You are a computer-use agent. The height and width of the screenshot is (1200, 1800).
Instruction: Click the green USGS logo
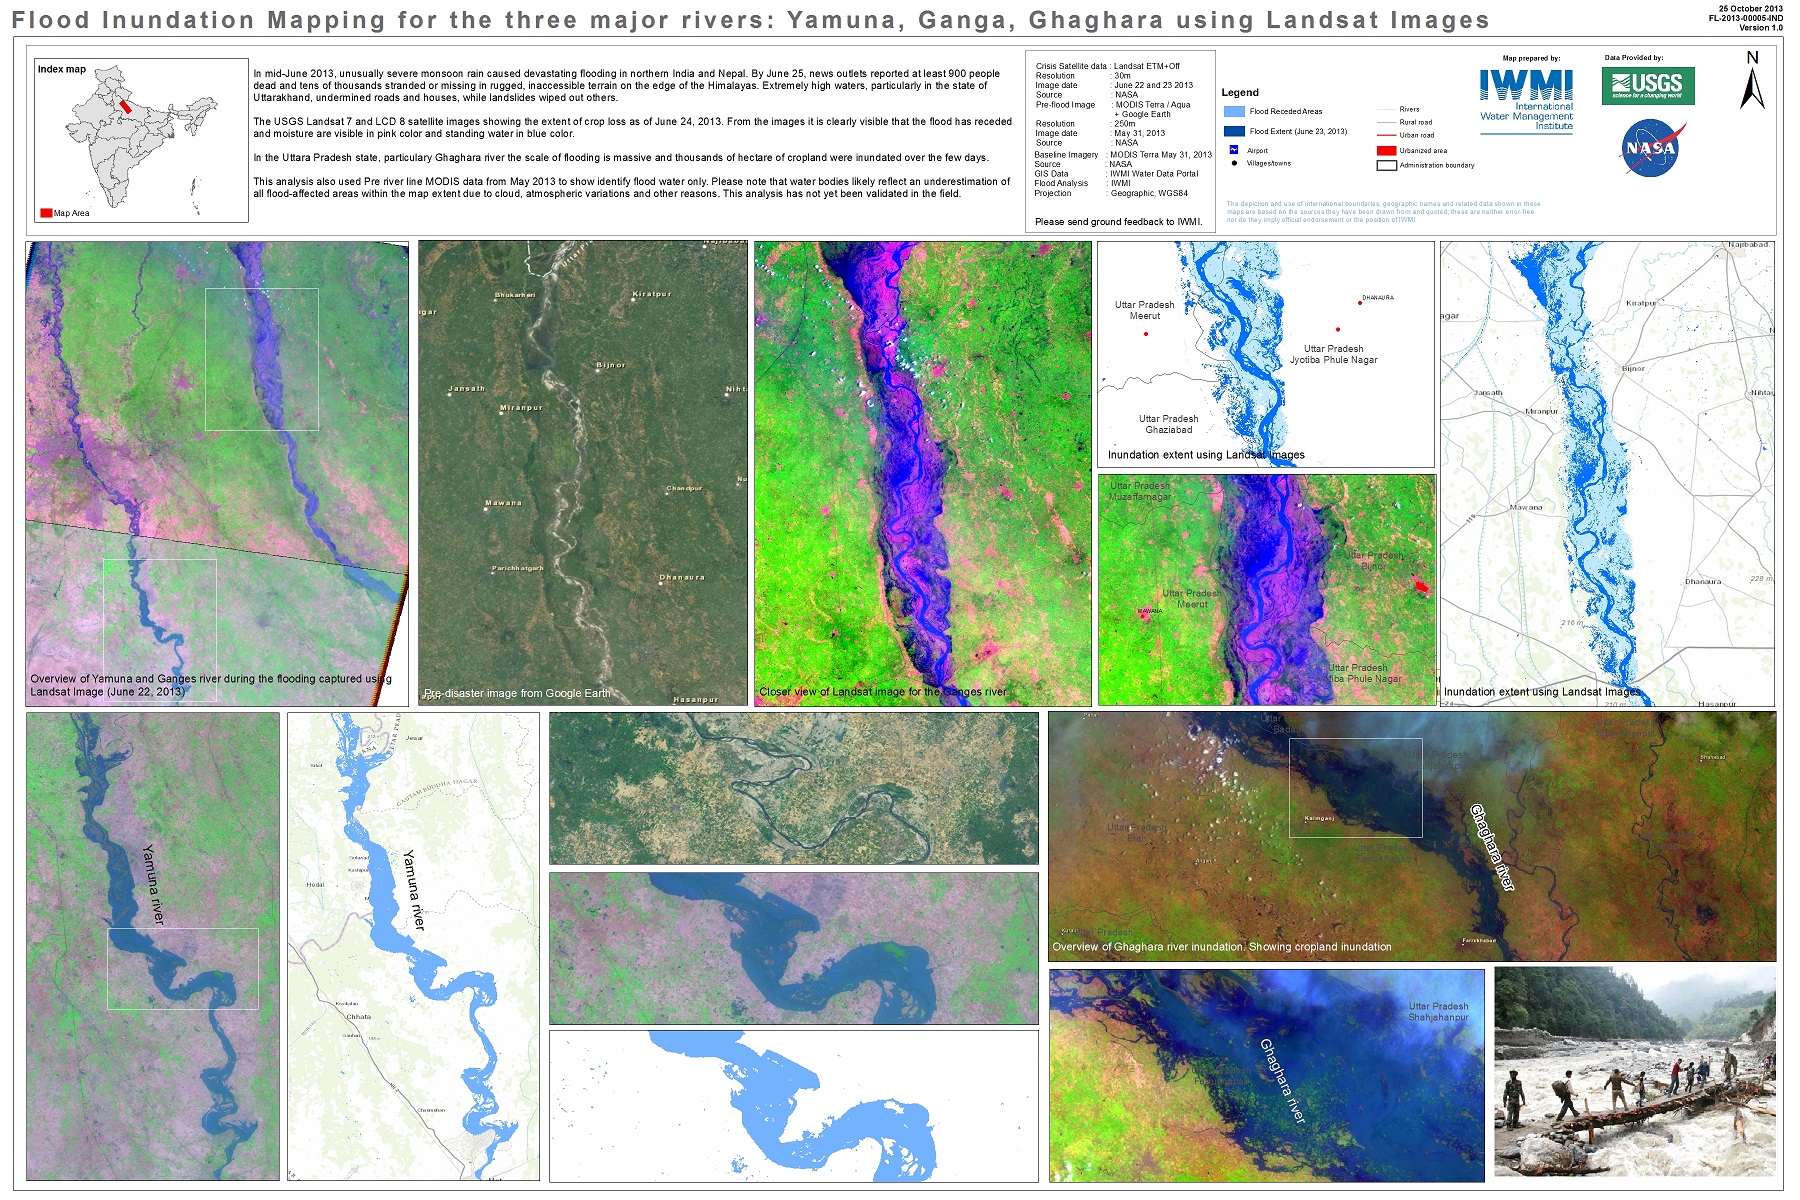pos(1647,85)
